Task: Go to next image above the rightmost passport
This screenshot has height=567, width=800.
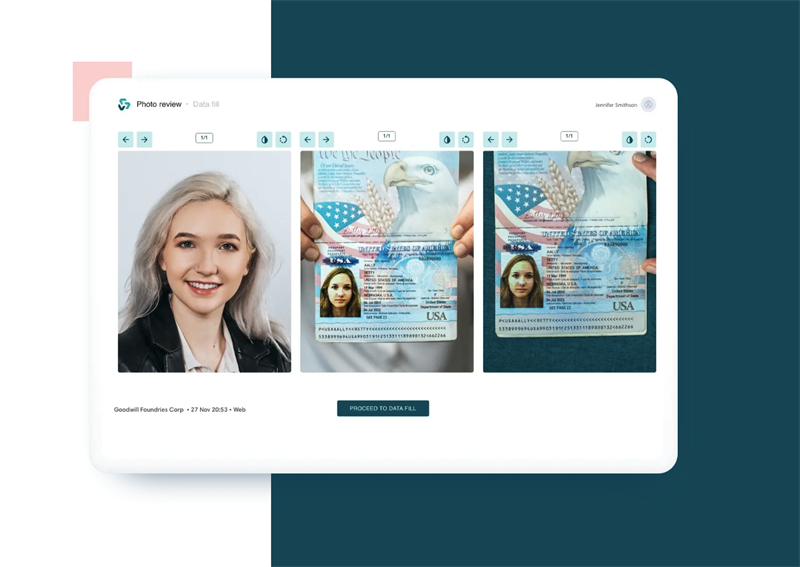Action: point(509,140)
